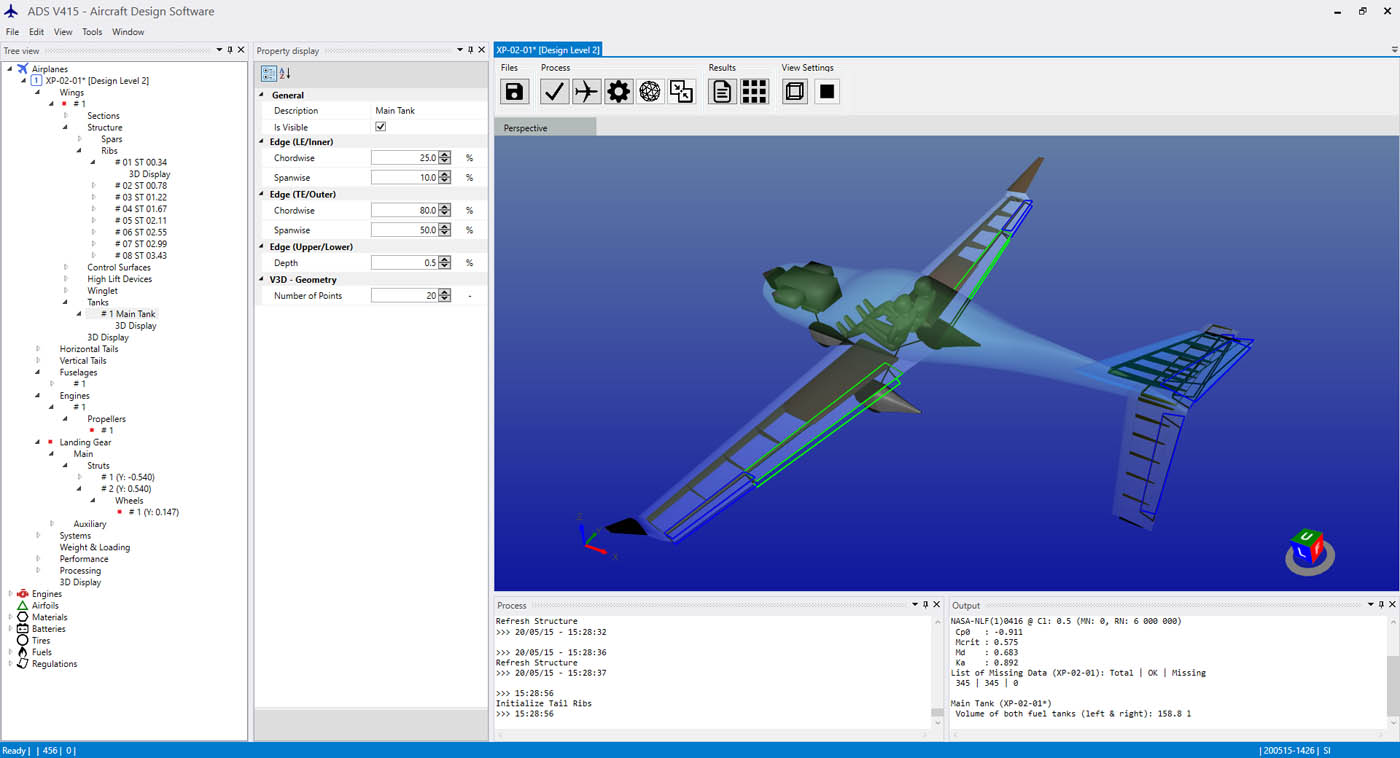Open the File menu
The width and height of the screenshot is (1400, 758).
coord(12,32)
